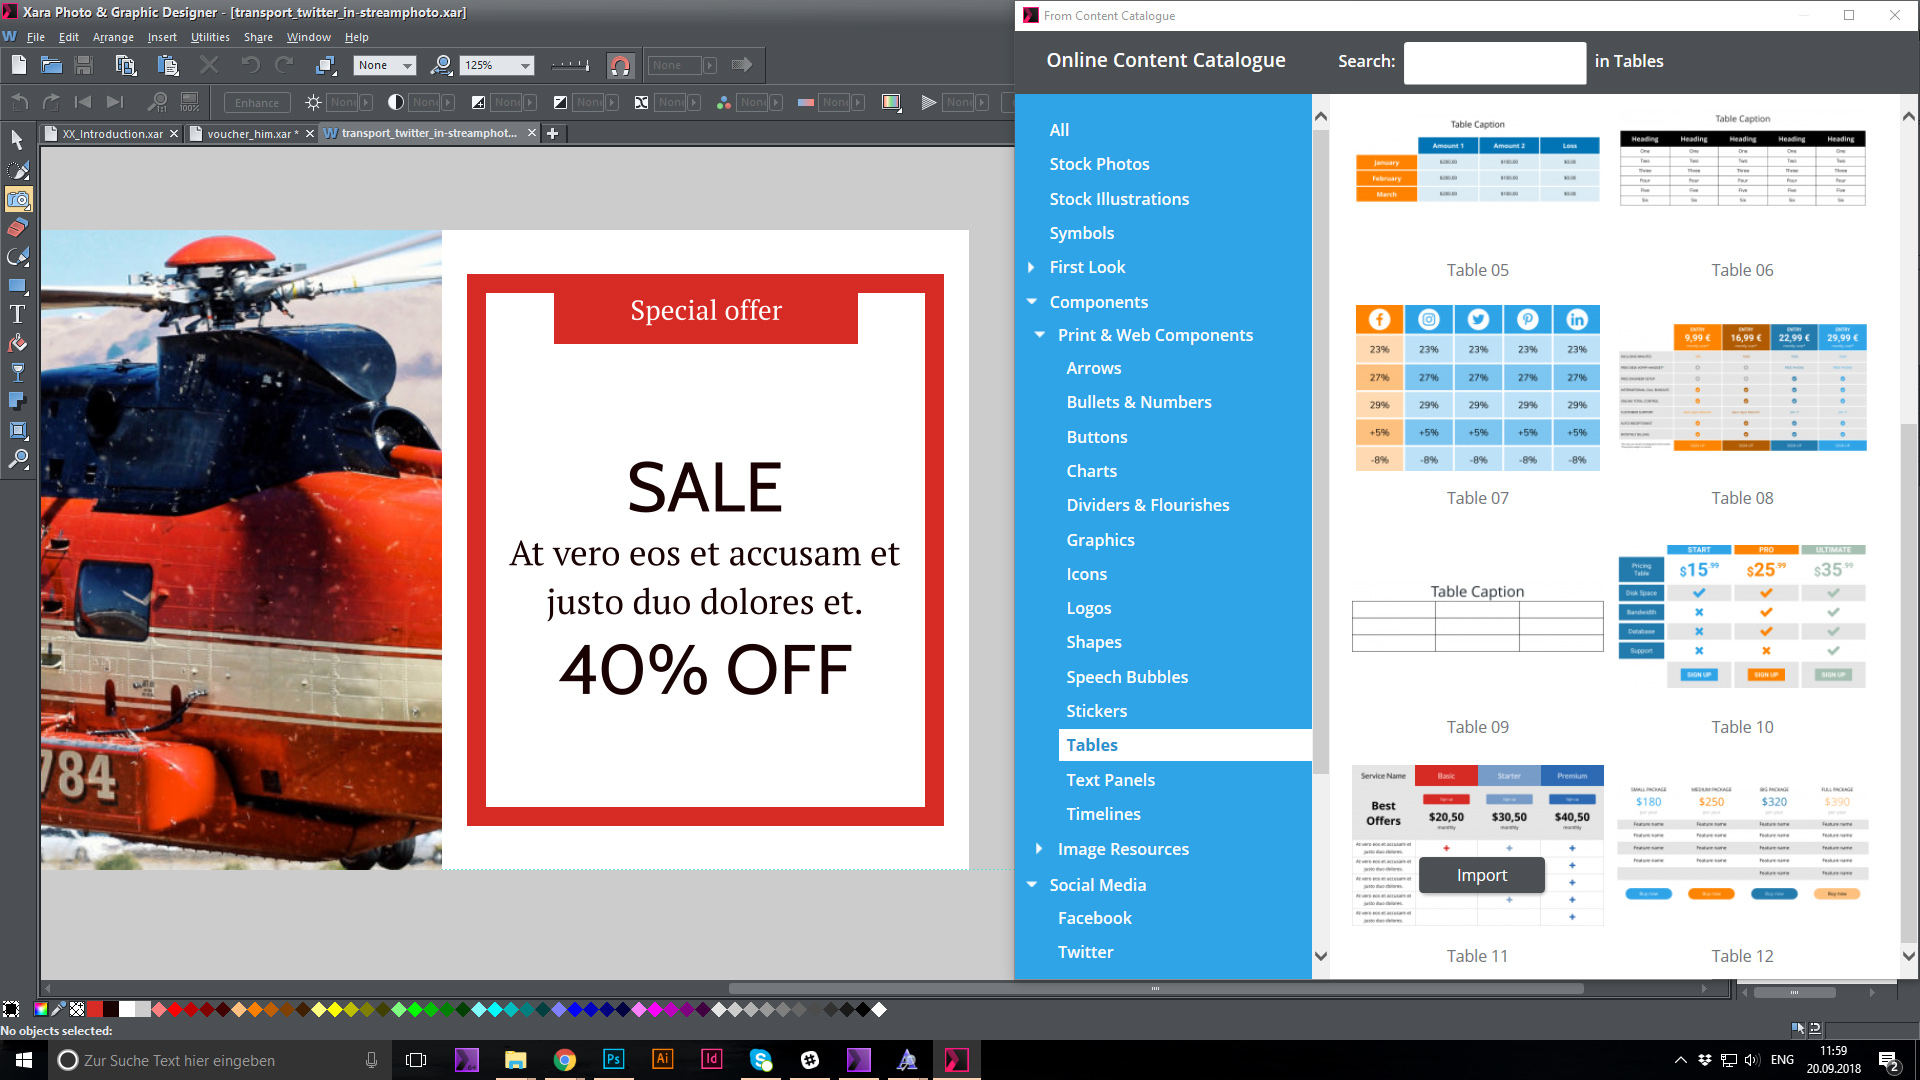Pick the Zoom magnifier tool in left toolbar
Screen dimensions: 1920x1080
pyautogui.click(x=17, y=459)
